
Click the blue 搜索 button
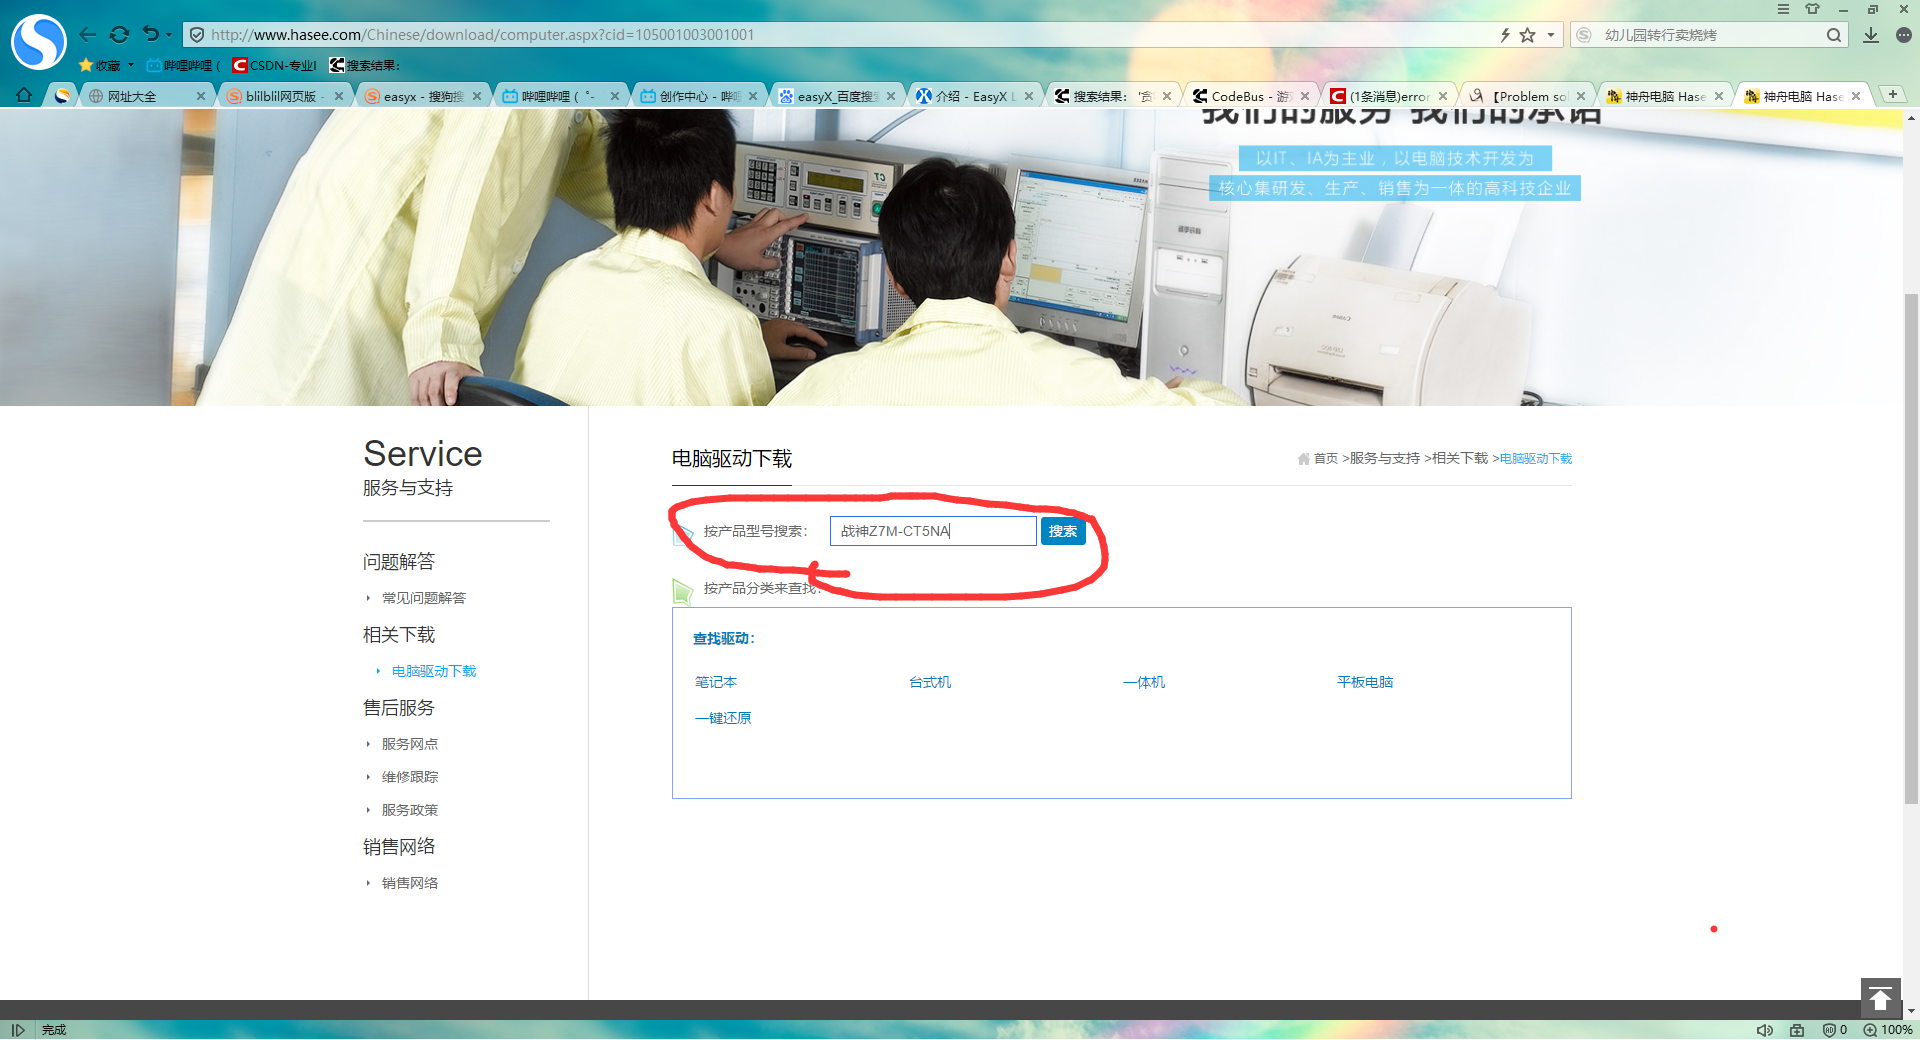(x=1063, y=531)
